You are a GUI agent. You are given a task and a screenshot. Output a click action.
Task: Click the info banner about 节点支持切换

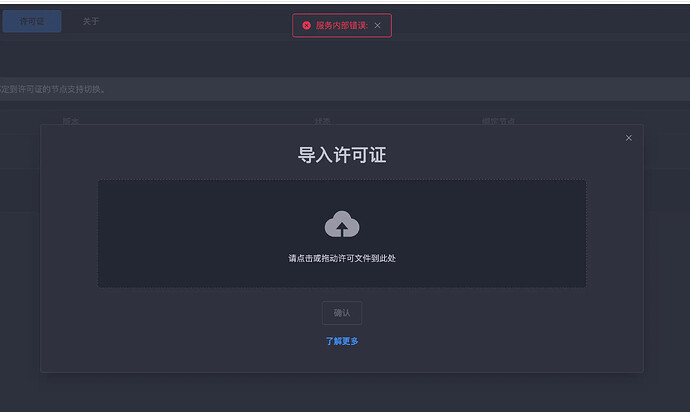pyautogui.click(x=345, y=89)
